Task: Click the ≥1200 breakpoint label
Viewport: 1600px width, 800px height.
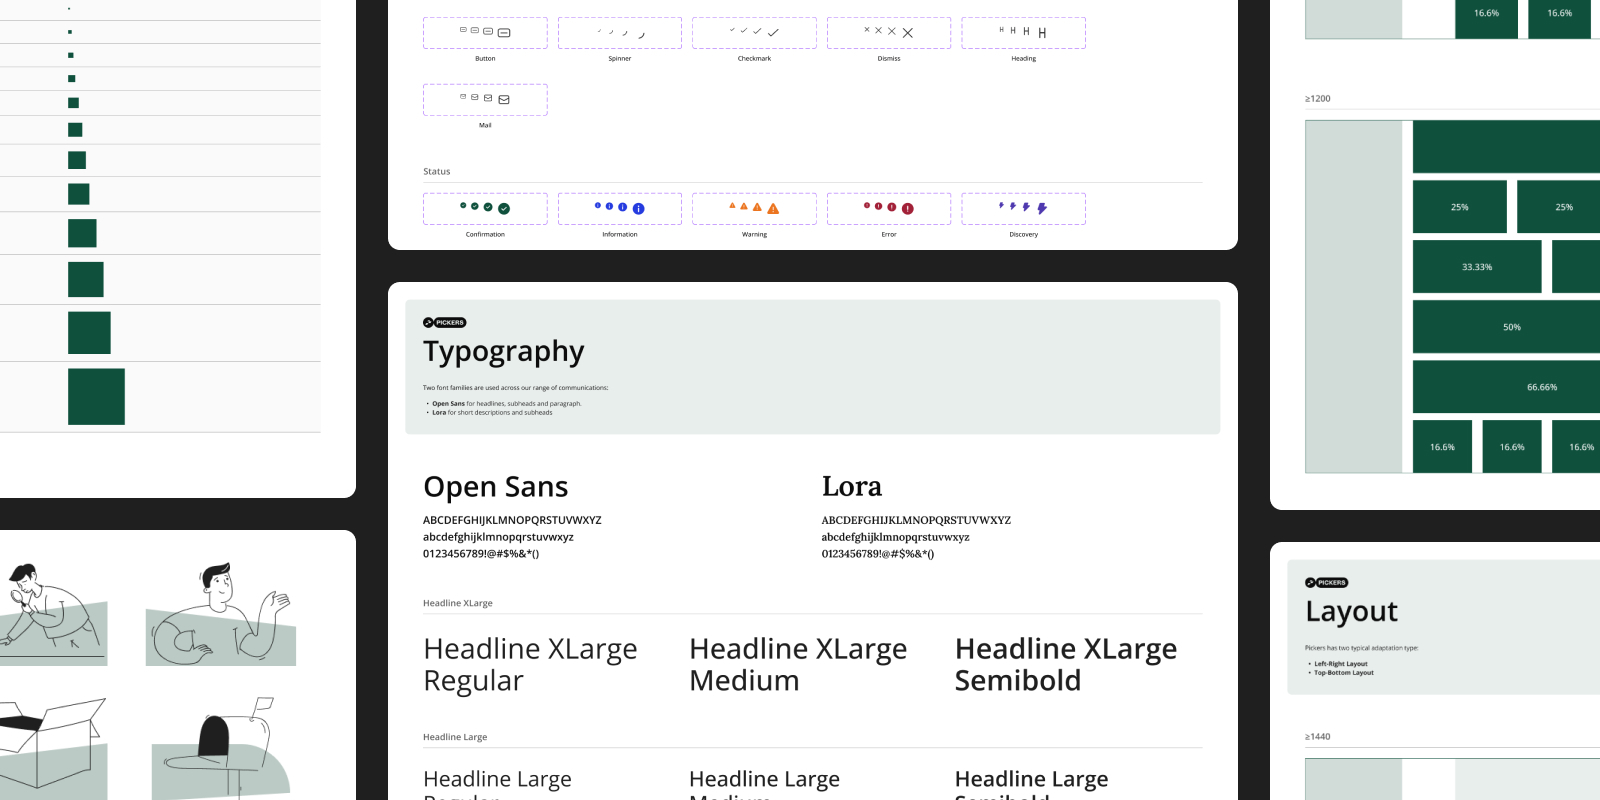Action: pos(1318,98)
